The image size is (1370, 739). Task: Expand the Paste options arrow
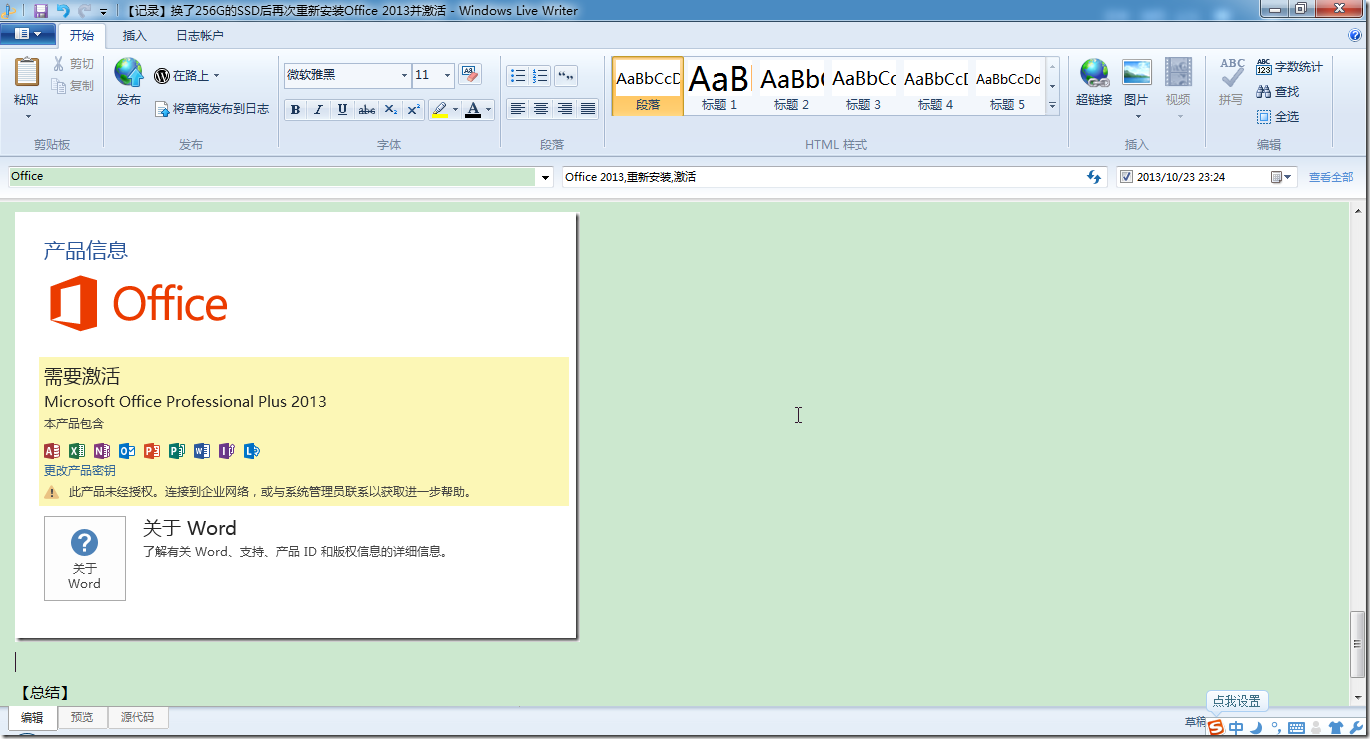27,116
